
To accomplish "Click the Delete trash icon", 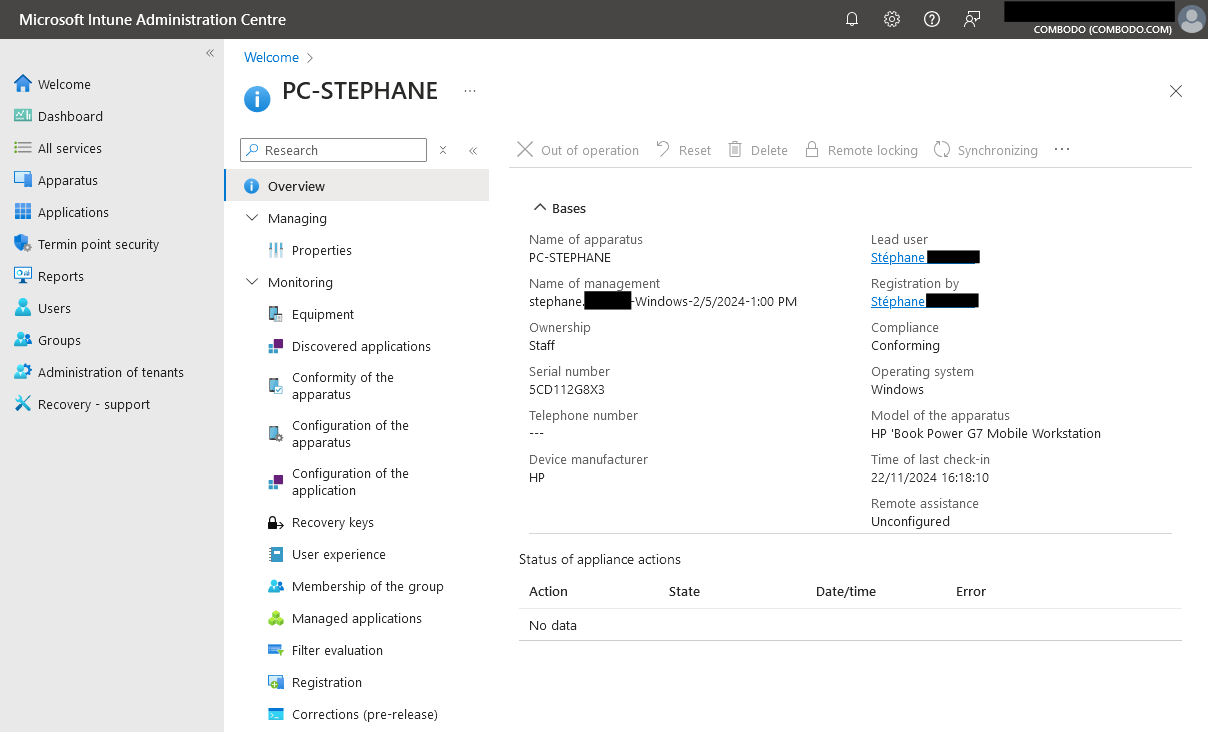I will [735, 150].
